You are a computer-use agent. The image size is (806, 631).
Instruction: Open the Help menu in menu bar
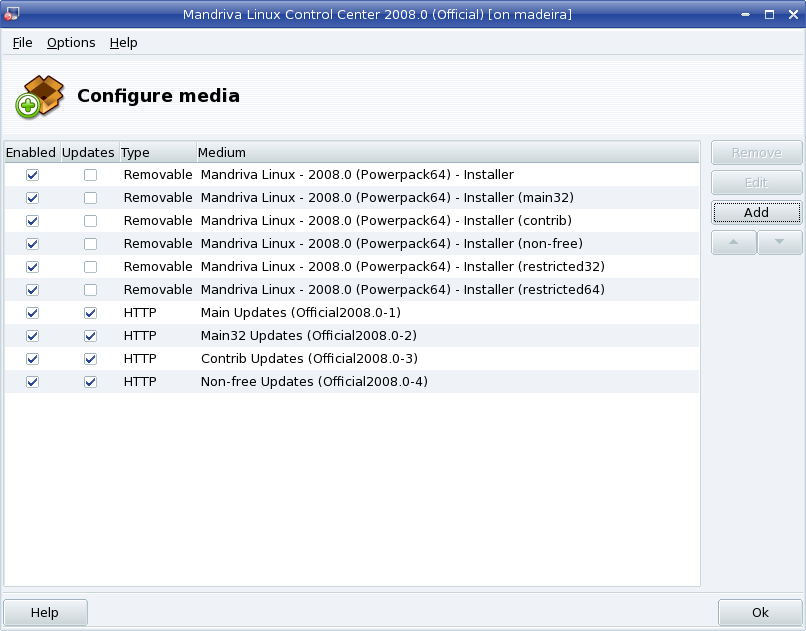pyautogui.click(x=123, y=43)
